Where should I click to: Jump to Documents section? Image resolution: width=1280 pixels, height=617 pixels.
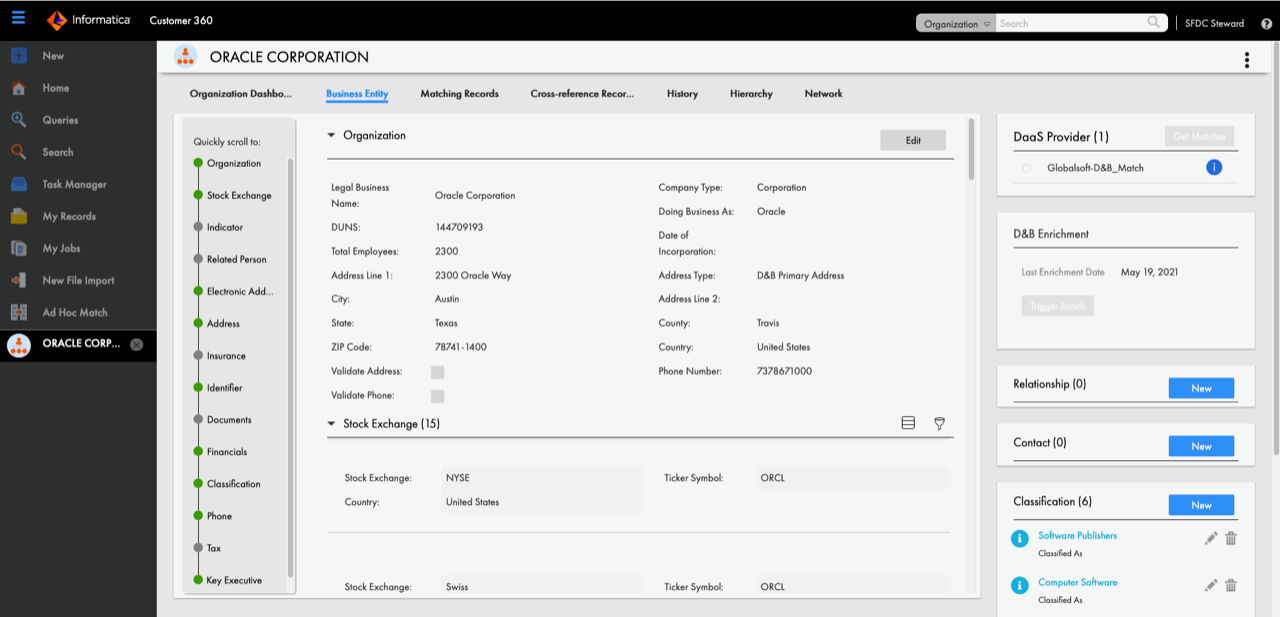click(x=229, y=420)
